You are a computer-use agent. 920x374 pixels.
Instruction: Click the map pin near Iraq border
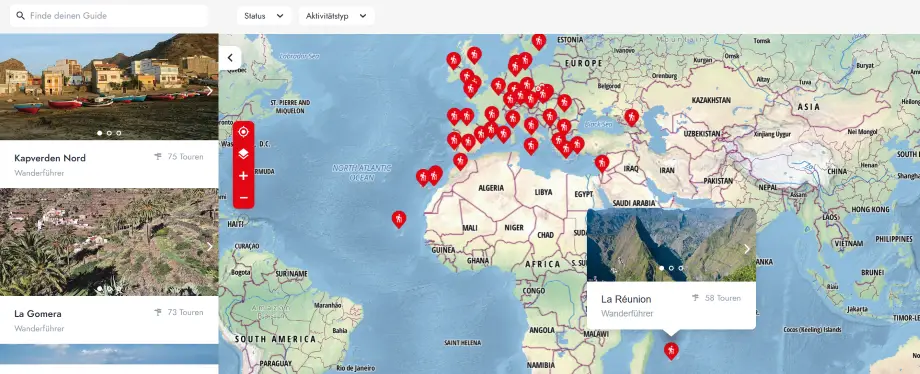[x=601, y=163]
